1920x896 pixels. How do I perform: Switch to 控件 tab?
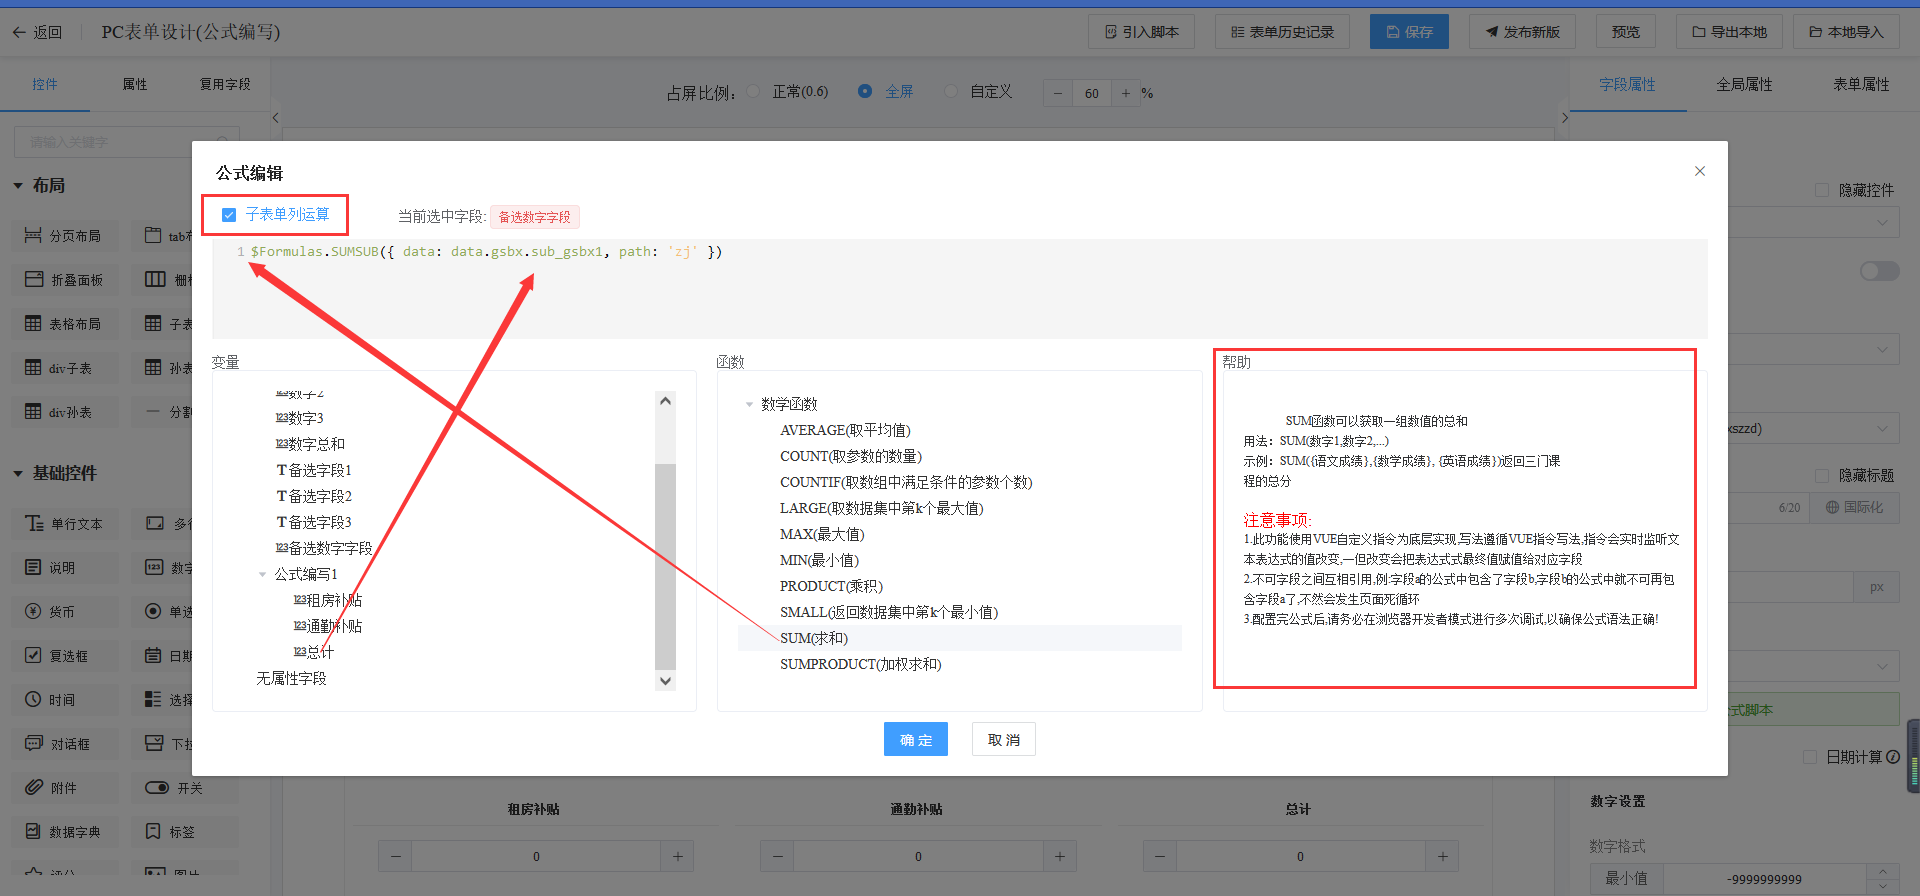point(45,84)
